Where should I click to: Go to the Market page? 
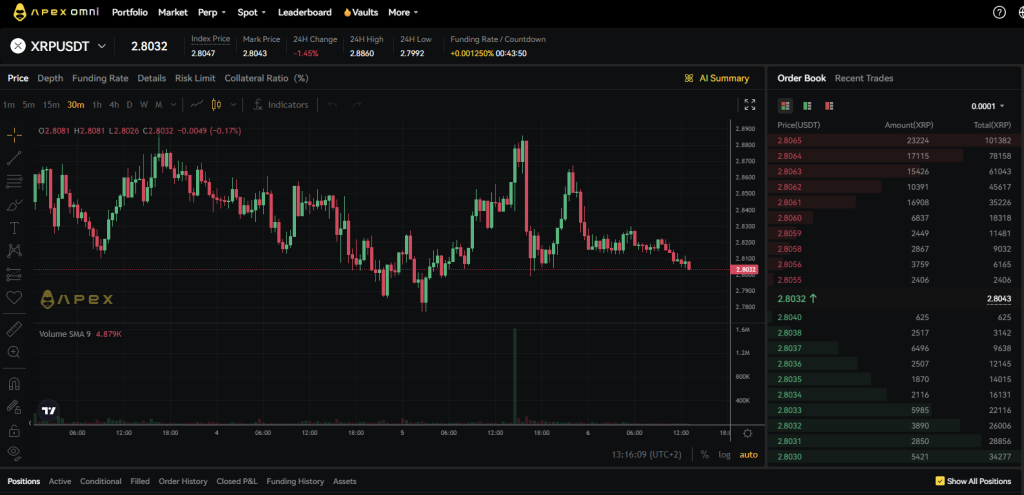(x=172, y=12)
